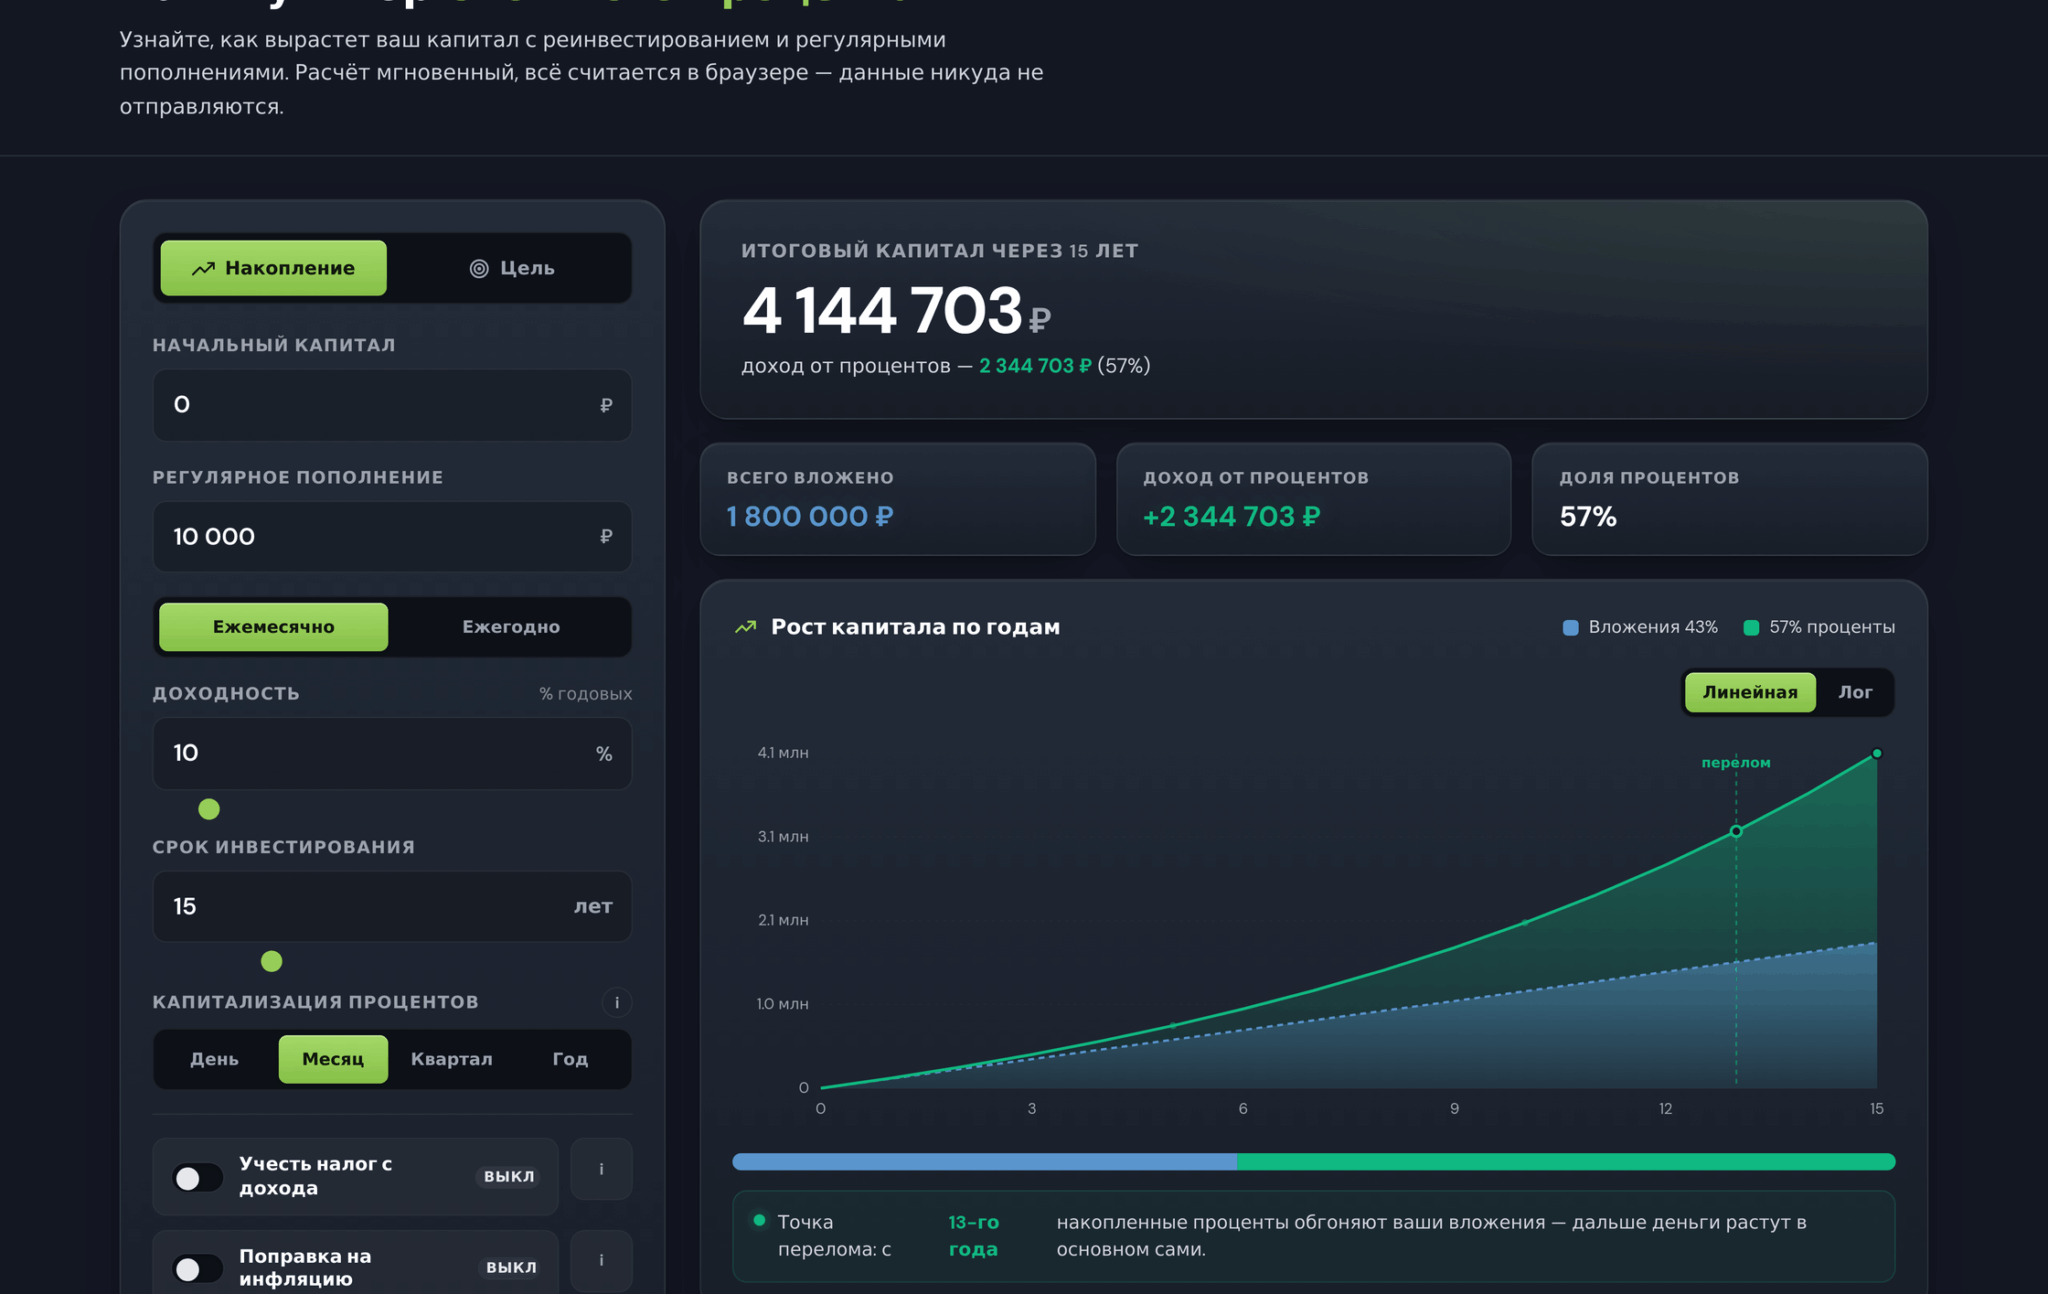This screenshot has height=1294, width=2048.
Task: Focus the Начальный капитал input field
Action: 392,405
